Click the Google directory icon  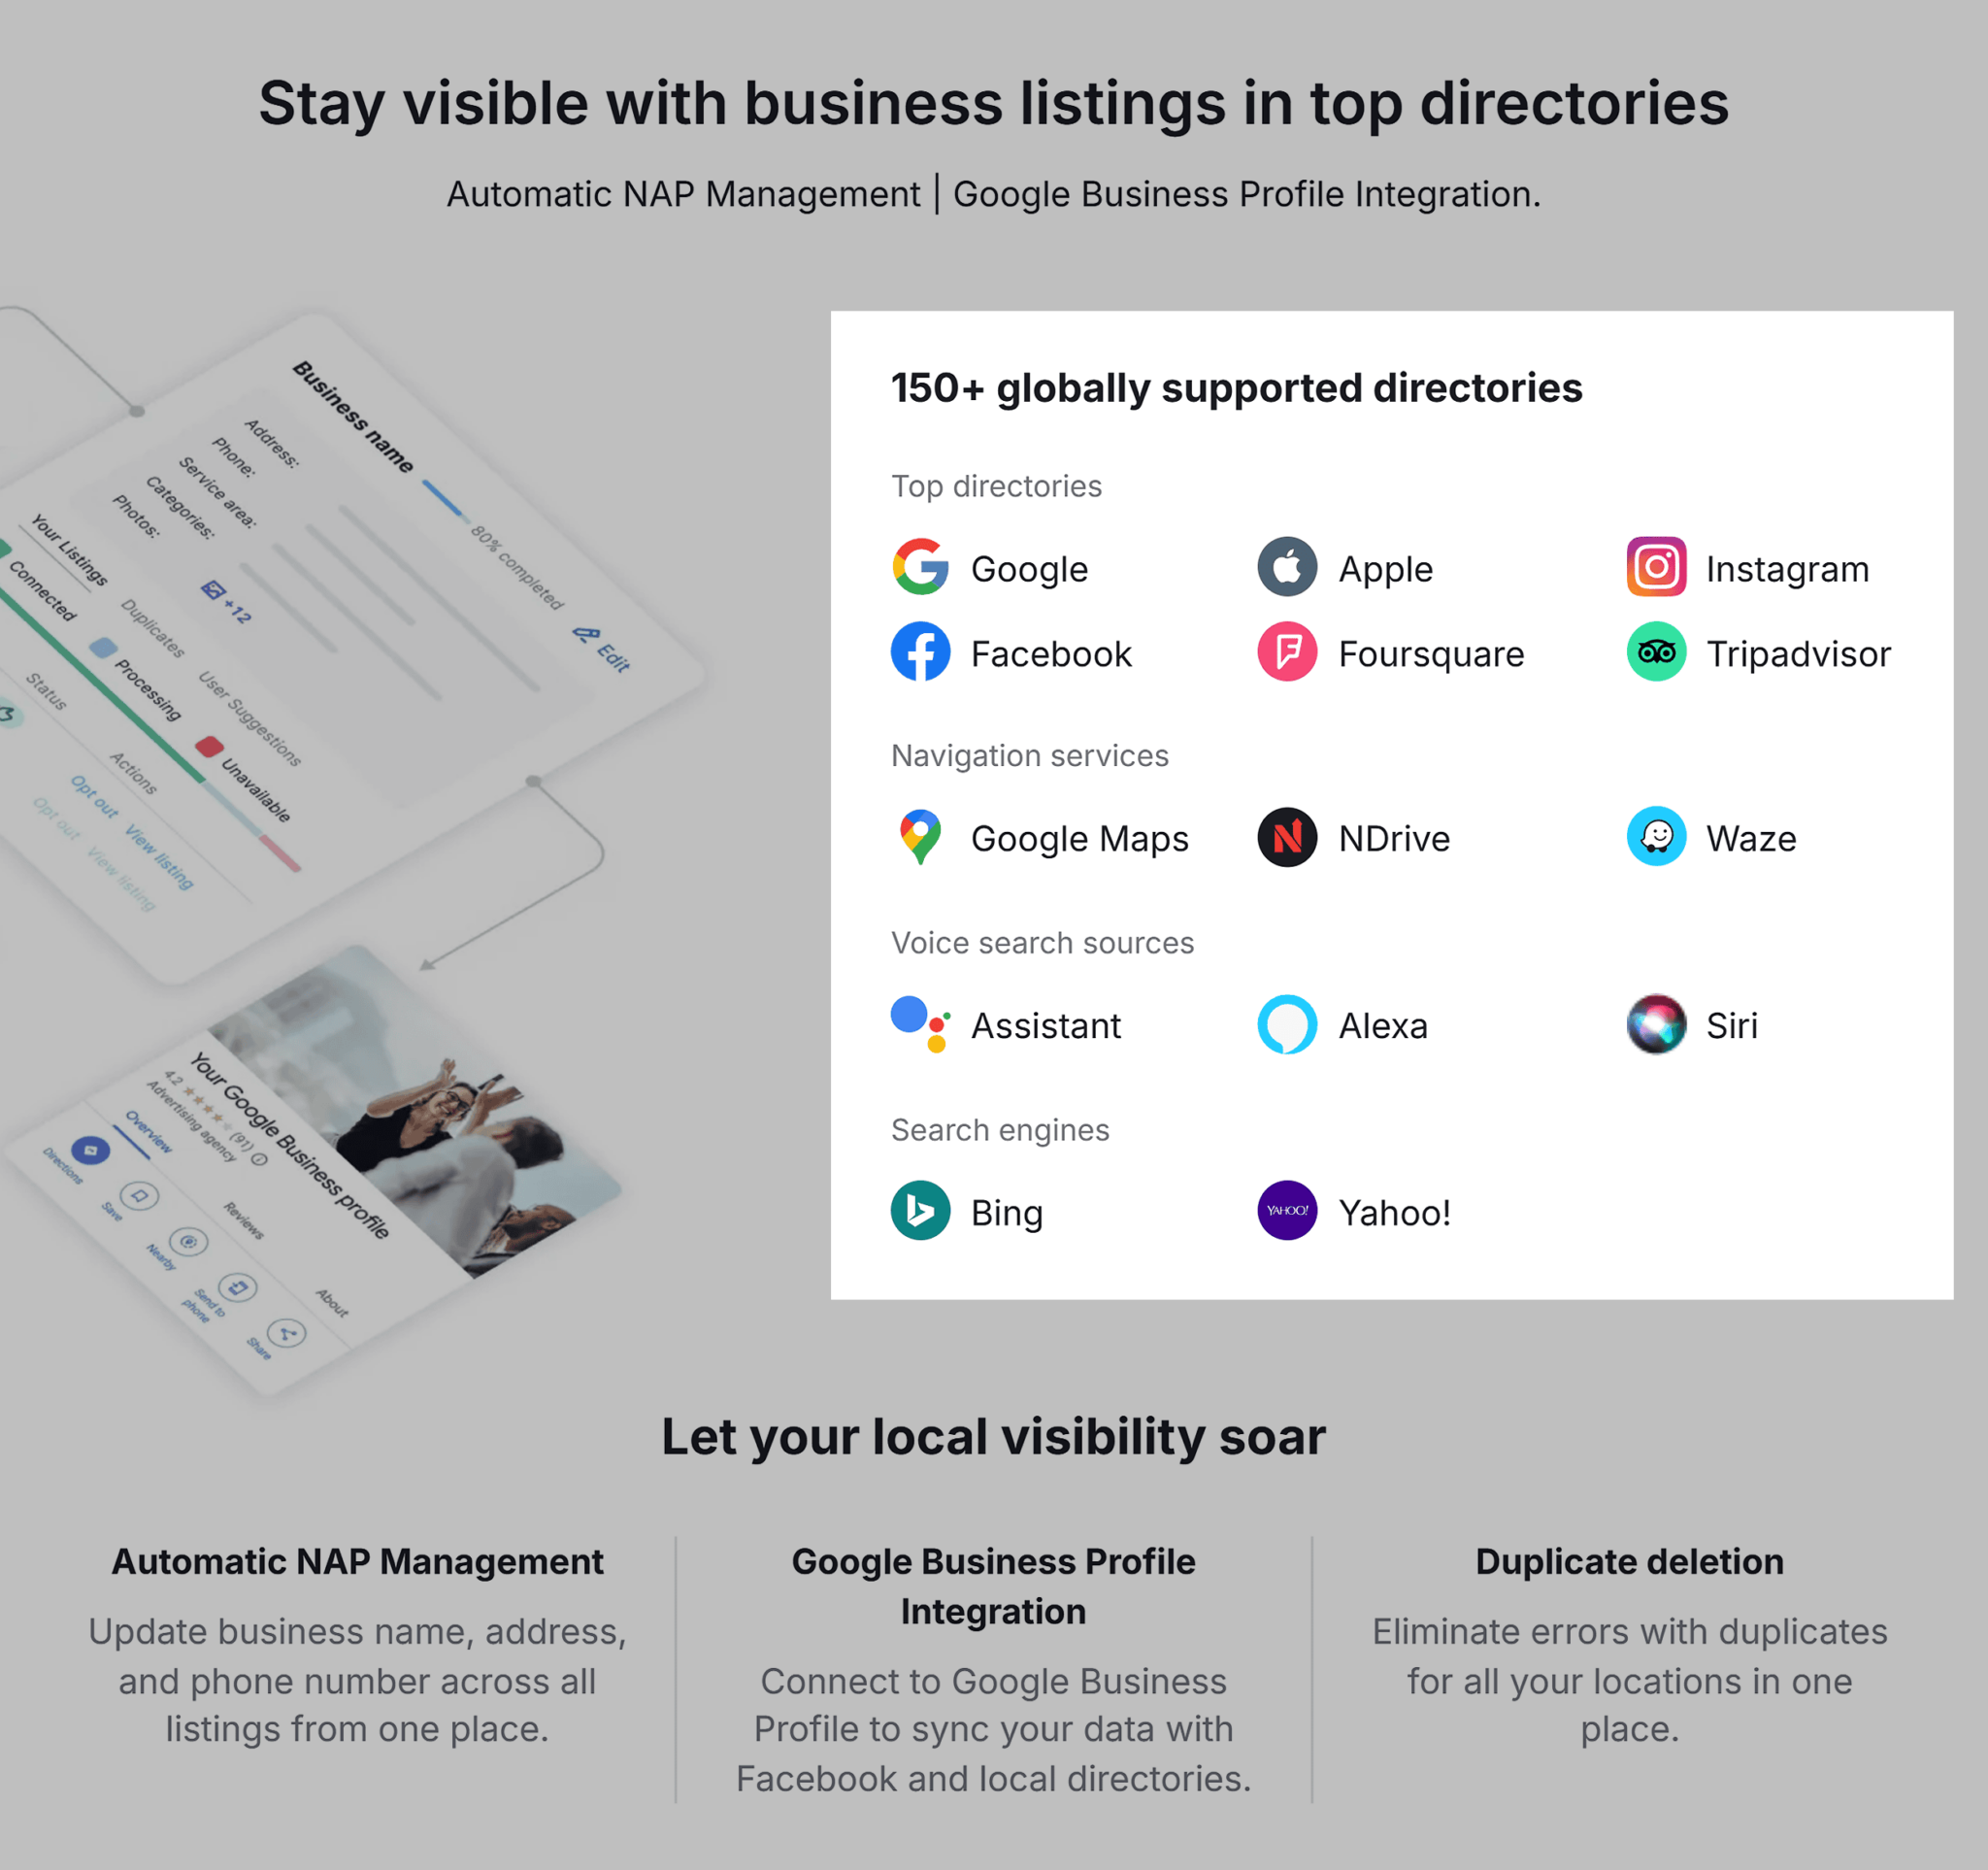(921, 566)
